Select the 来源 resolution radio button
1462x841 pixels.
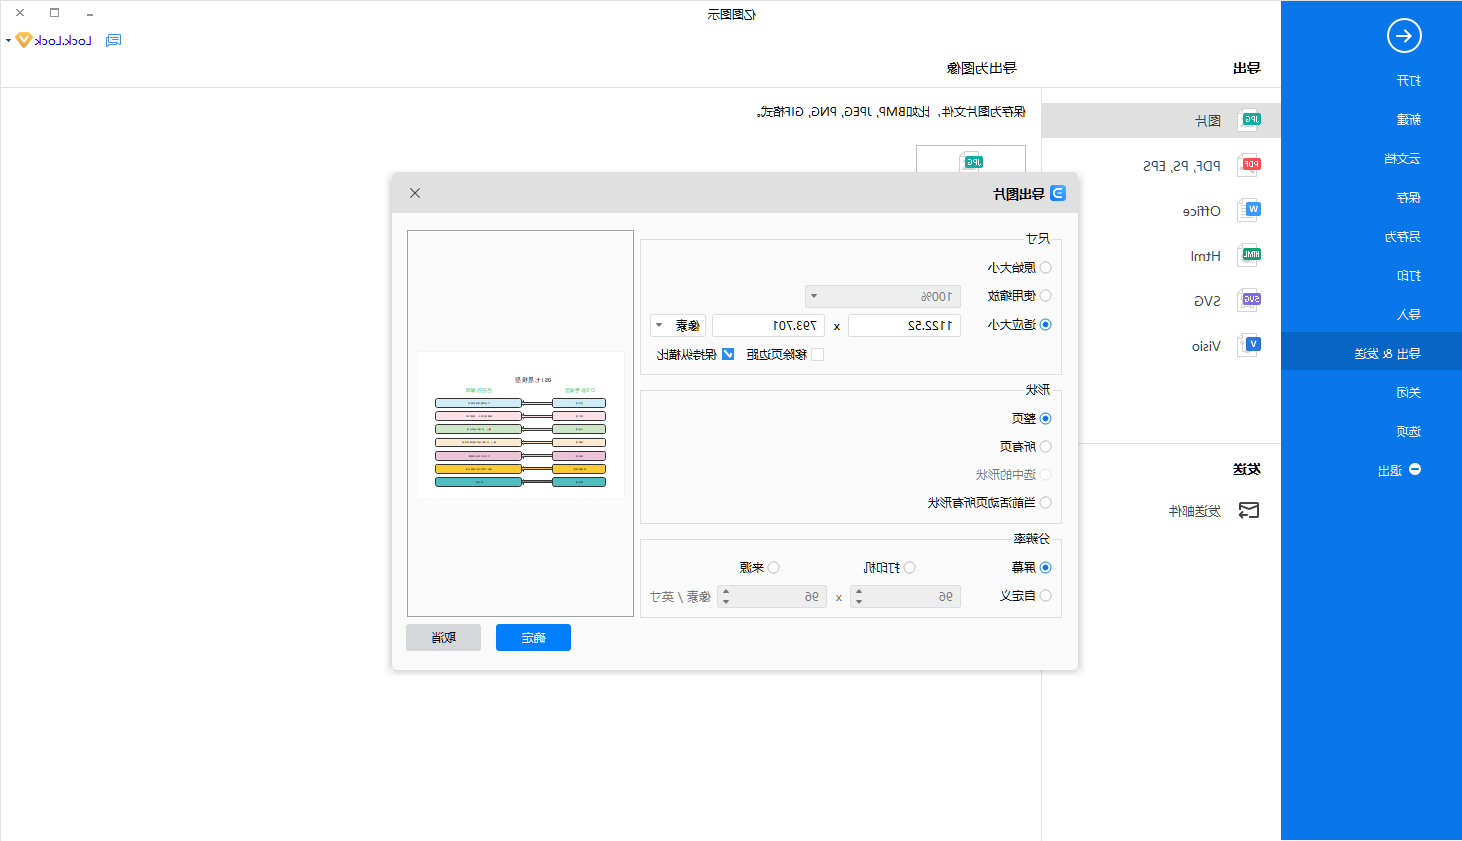[x=773, y=568]
